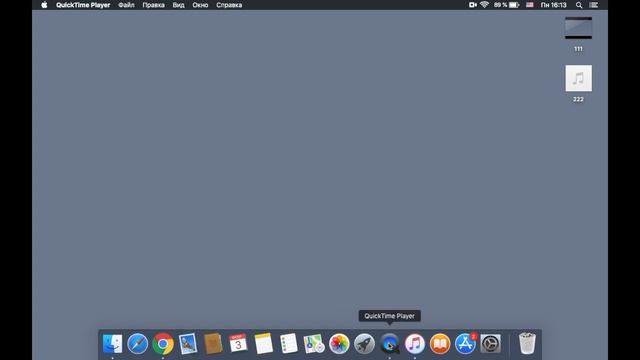The image size is (640, 360).
Task: Open the keyboard input source flag
Action: click(x=529, y=5)
